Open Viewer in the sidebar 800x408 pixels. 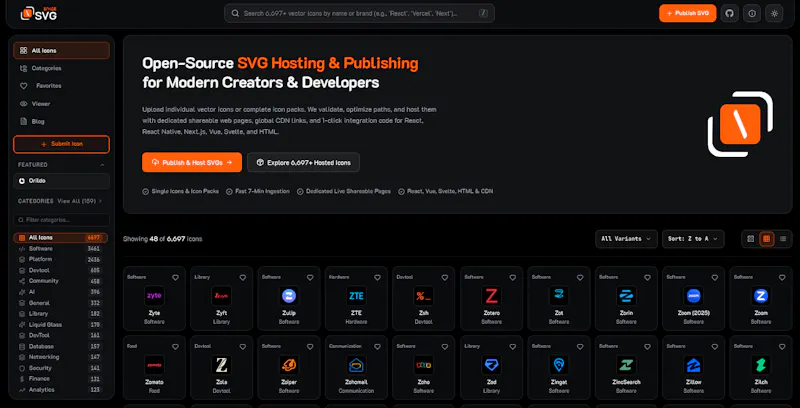click(x=61, y=104)
